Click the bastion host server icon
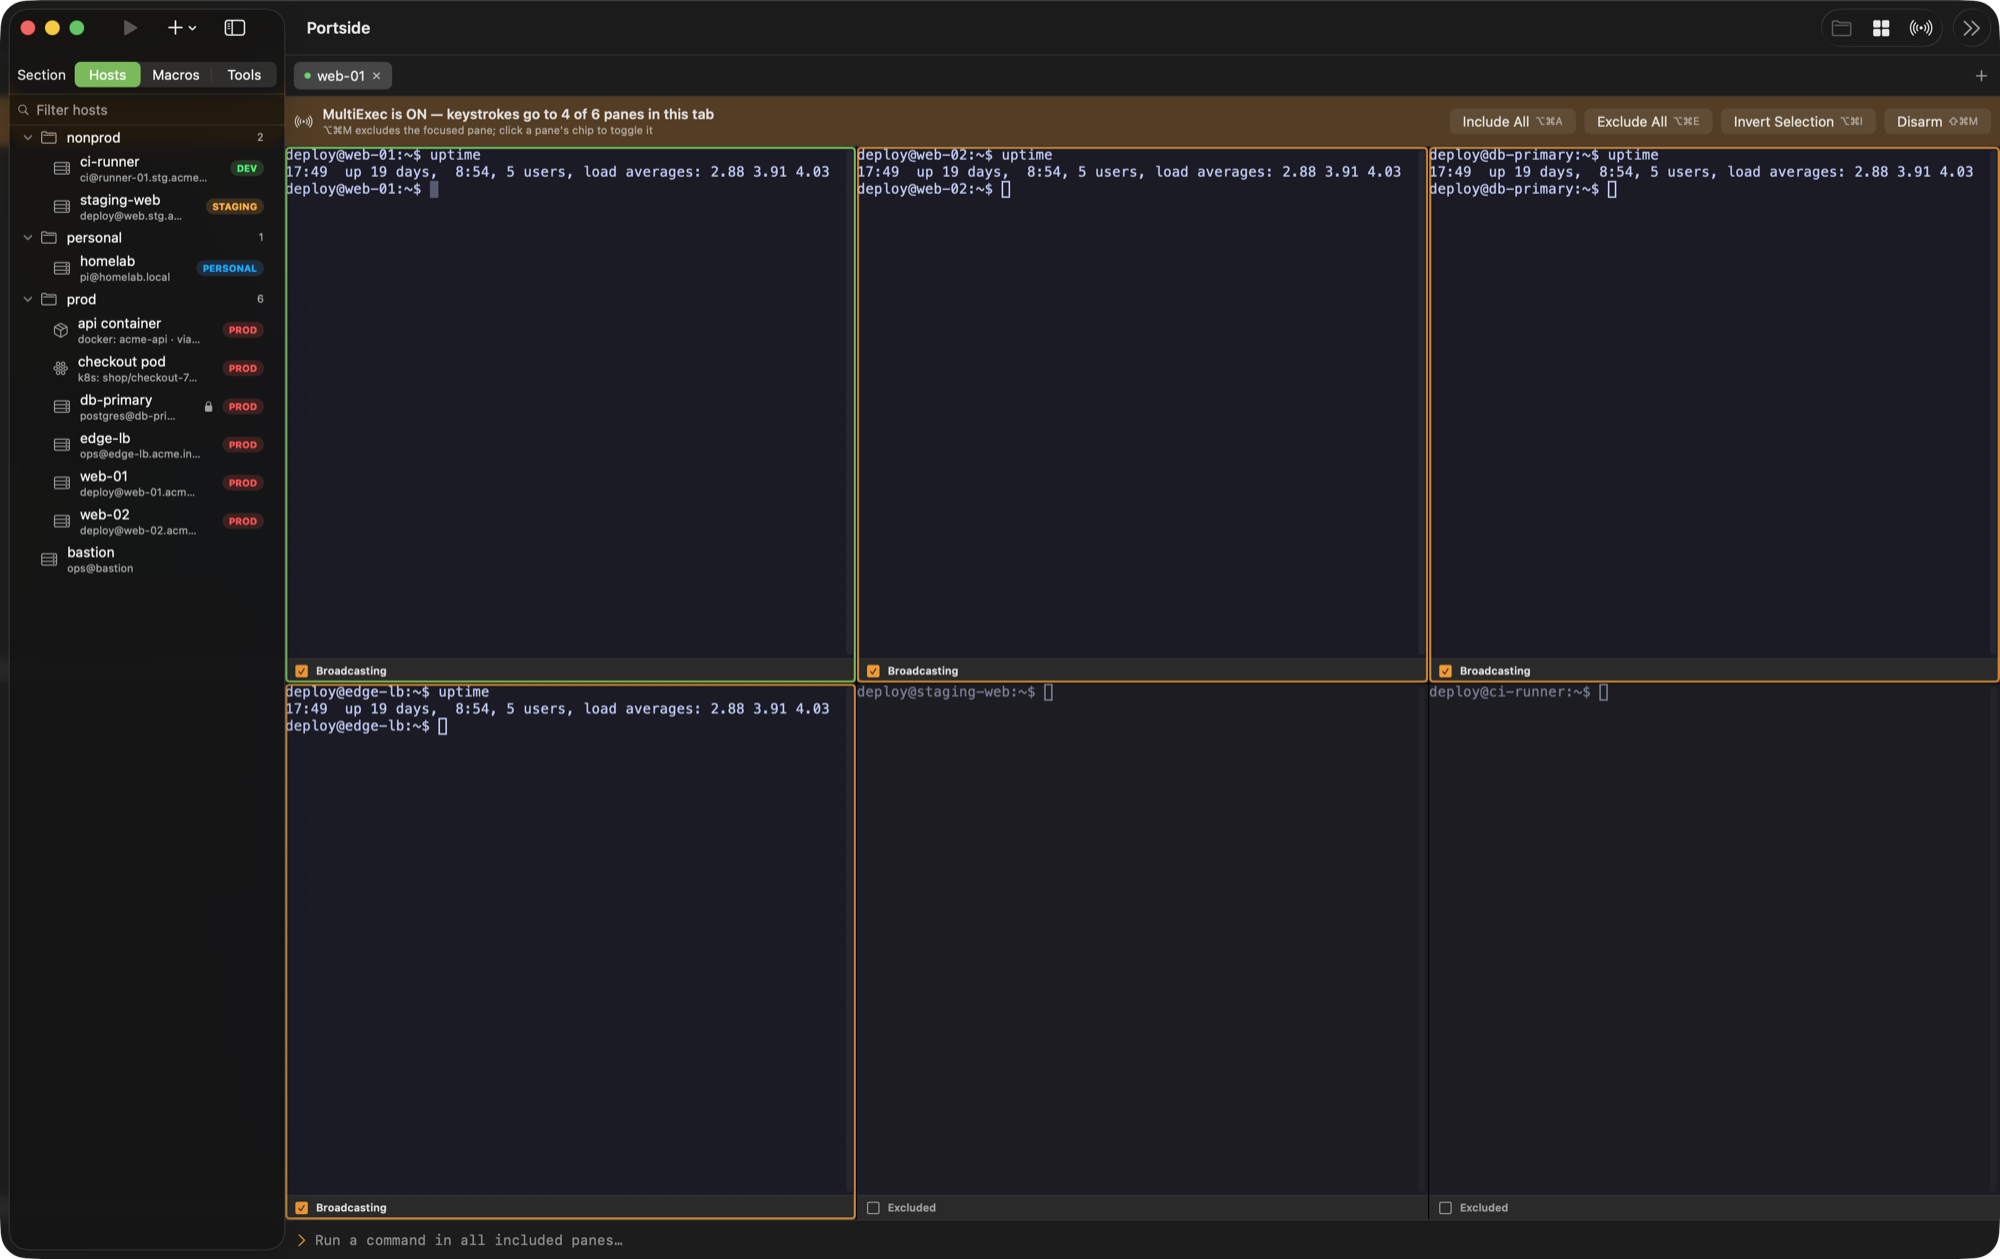This screenshot has width=2000, height=1259. pos(49,560)
